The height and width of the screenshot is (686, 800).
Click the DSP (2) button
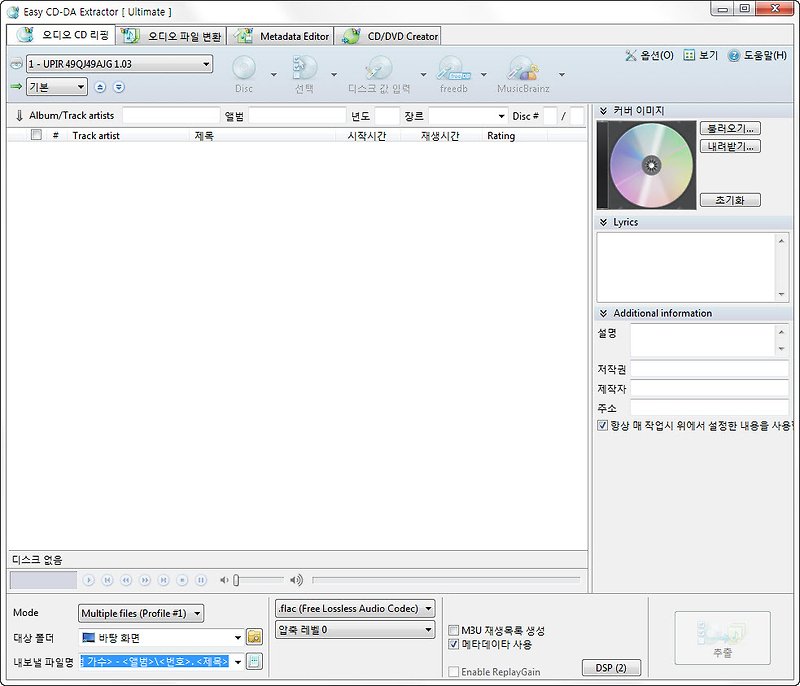pyautogui.click(x=611, y=669)
